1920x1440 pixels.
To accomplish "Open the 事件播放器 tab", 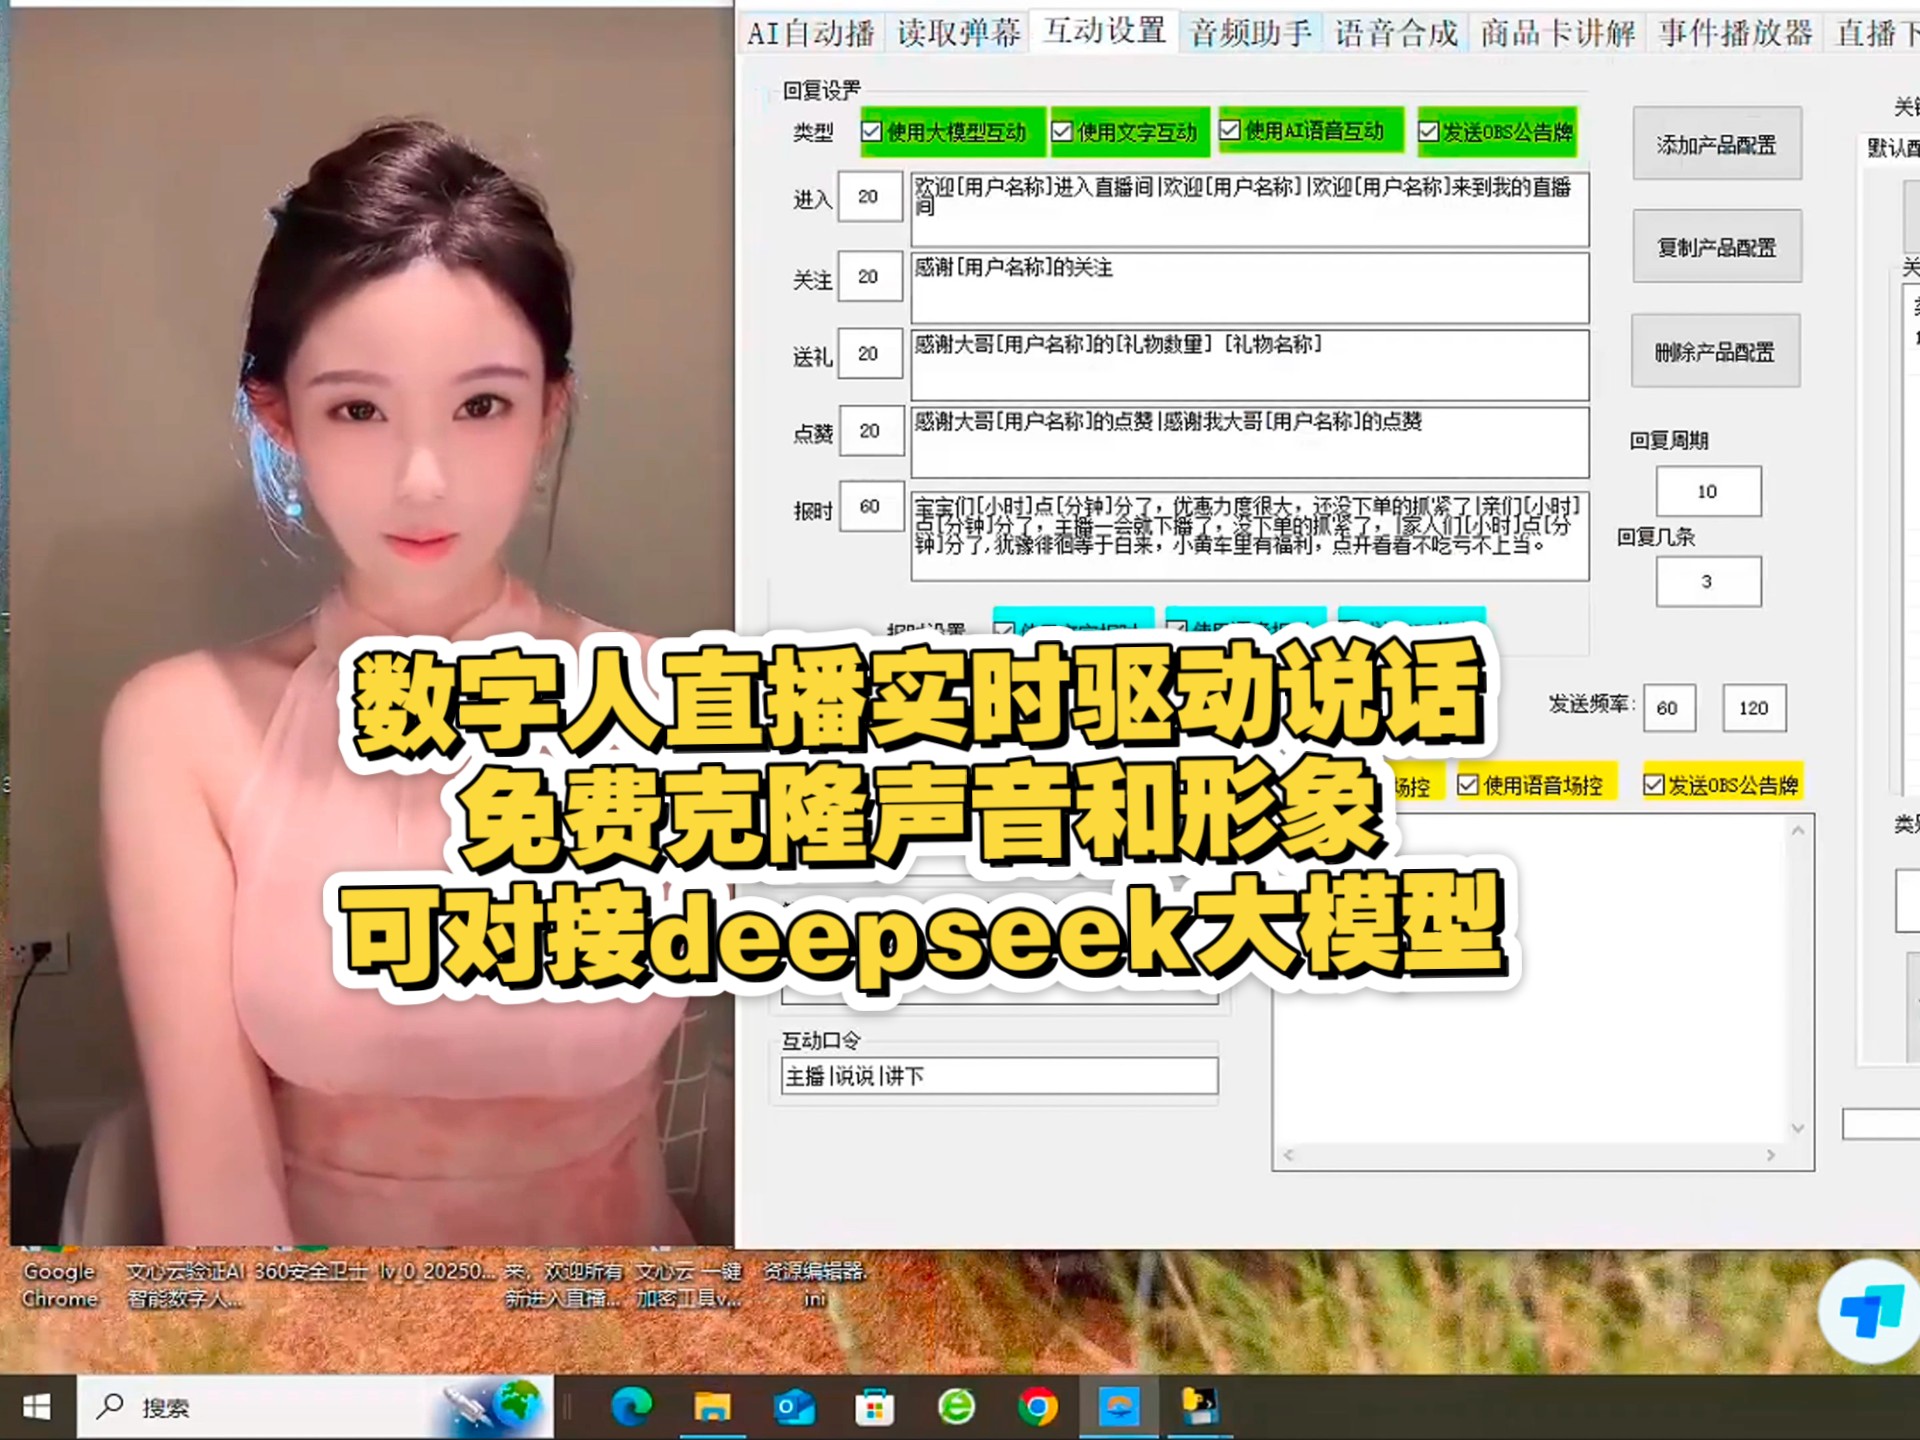I will click(1736, 33).
